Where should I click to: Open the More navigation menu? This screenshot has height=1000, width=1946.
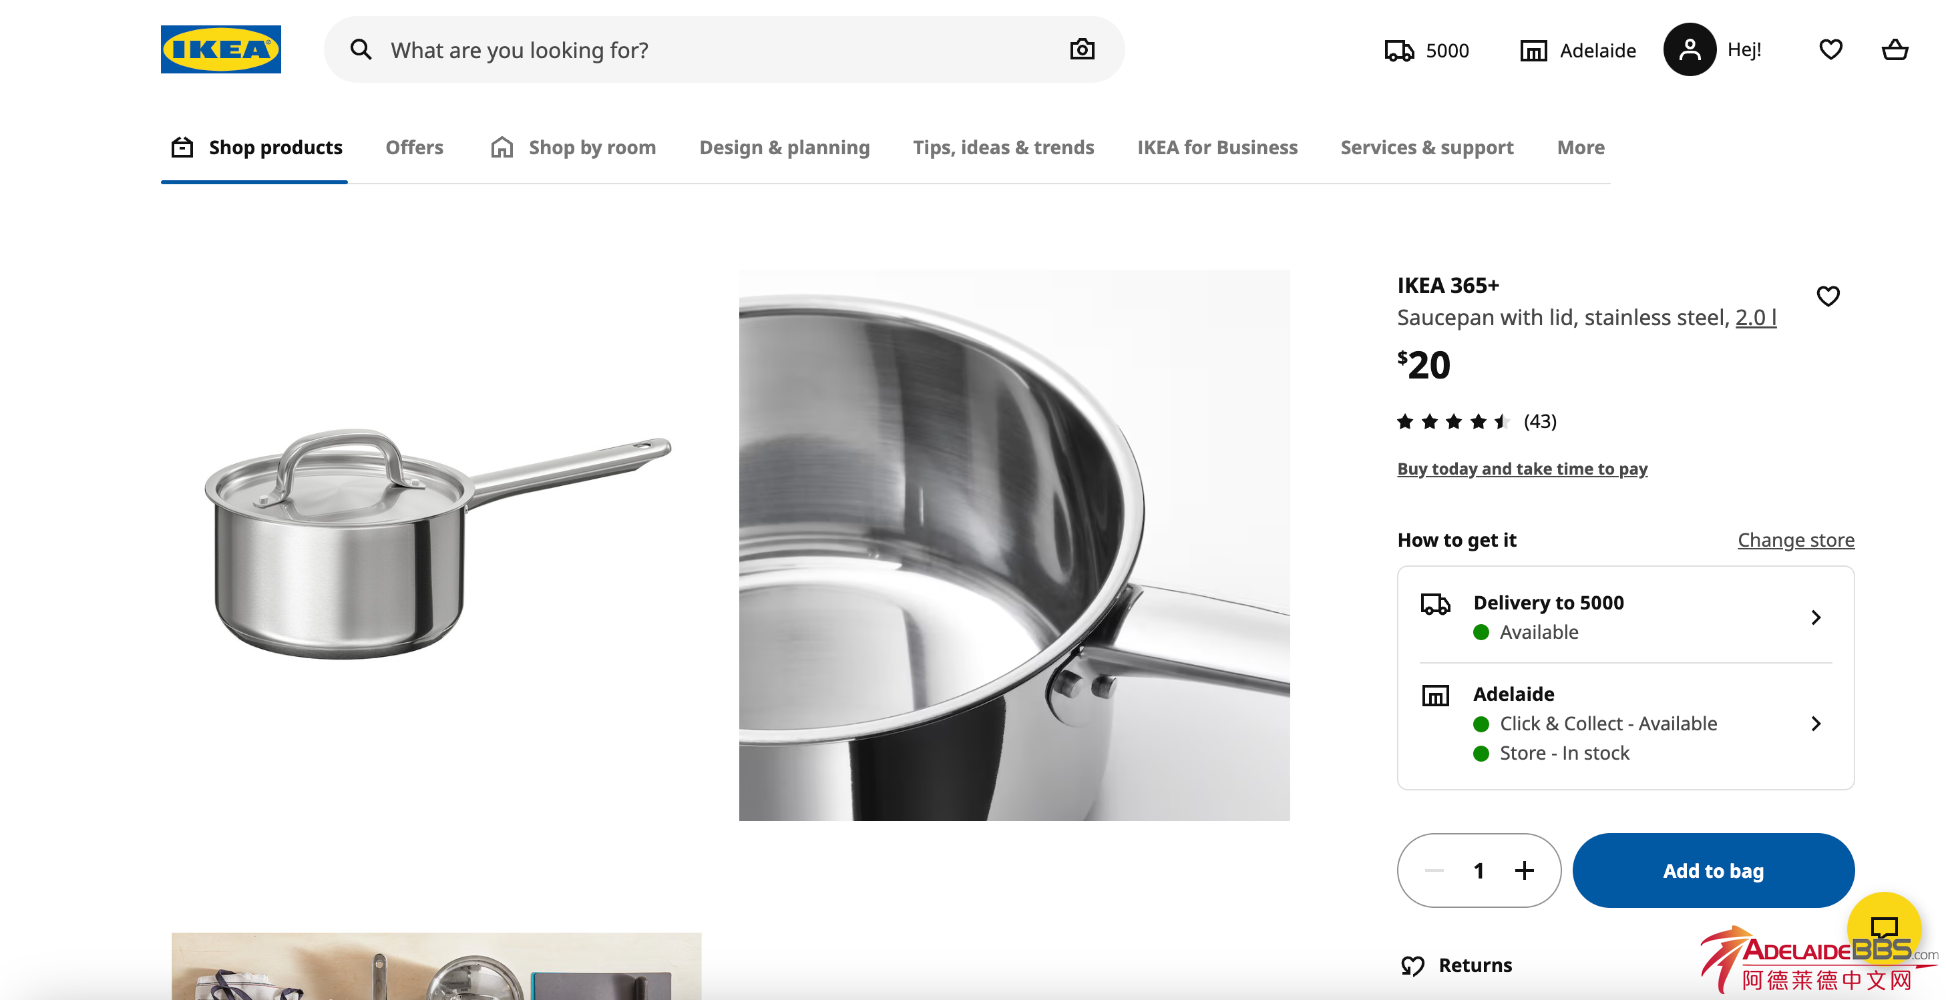pos(1580,148)
